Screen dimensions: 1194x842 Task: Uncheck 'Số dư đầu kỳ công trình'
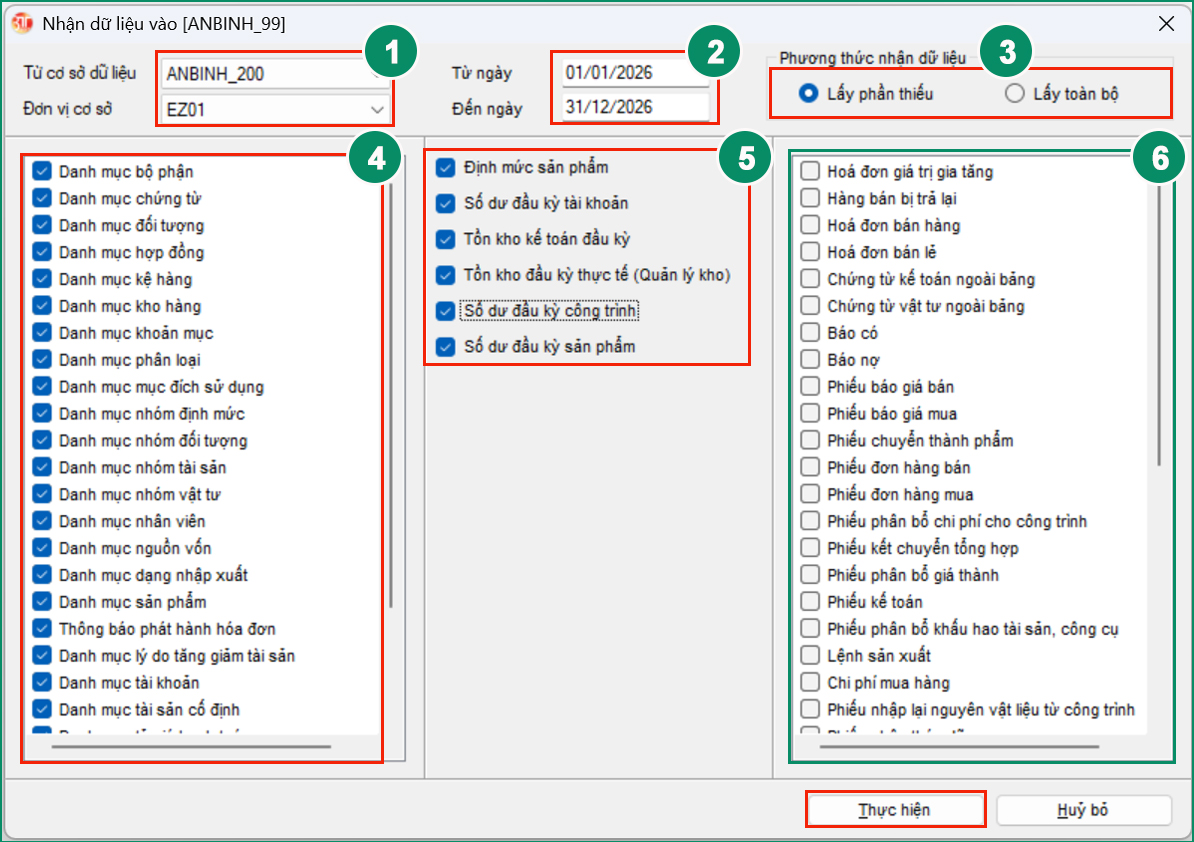(x=446, y=311)
